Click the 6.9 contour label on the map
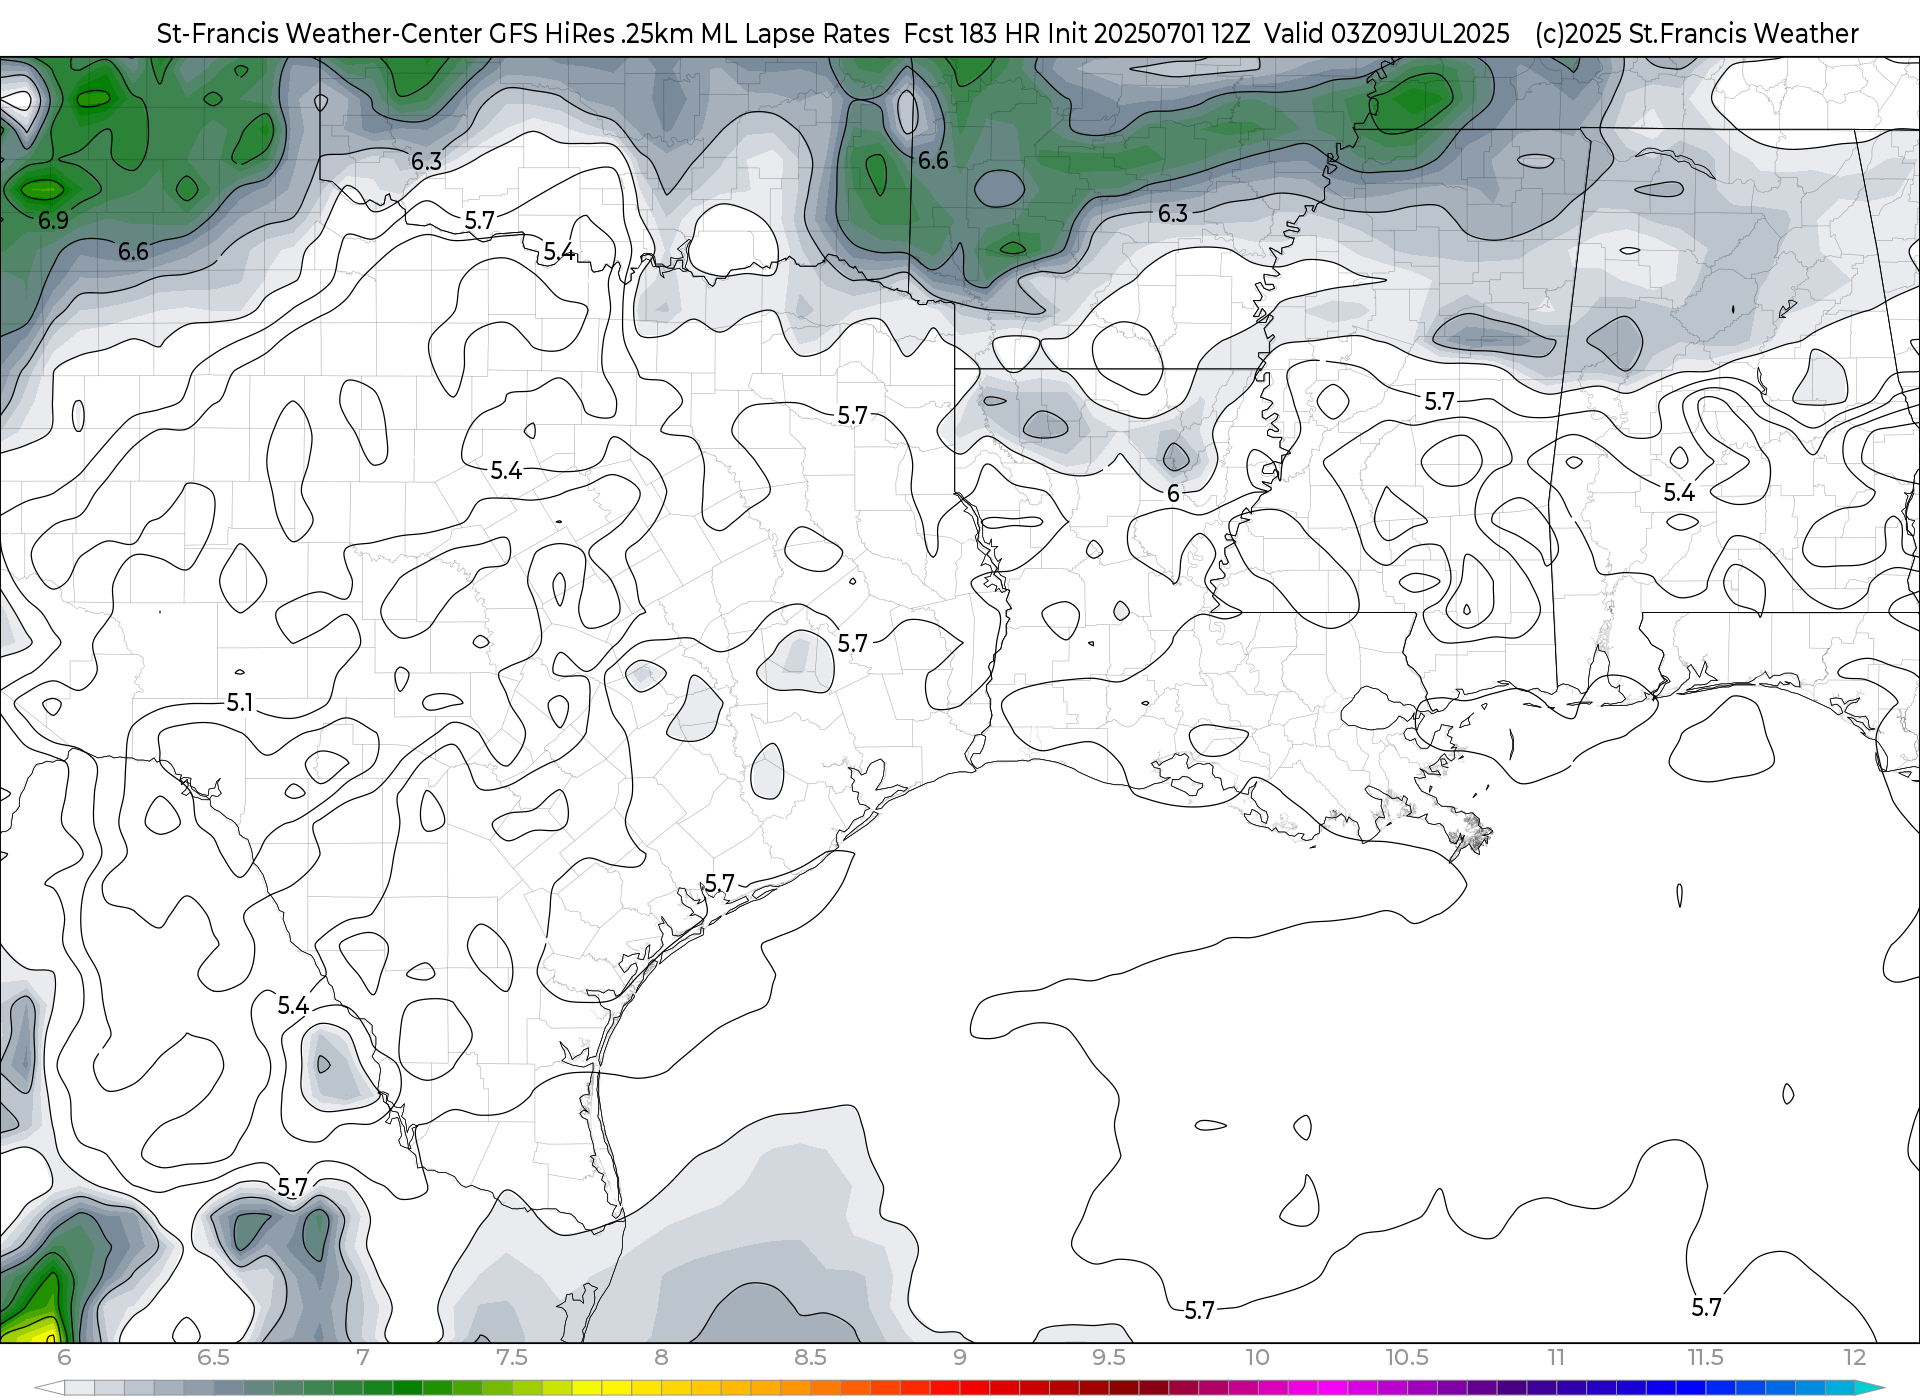Image resolution: width=1920 pixels, height=1400 pixels. (x=54, y=221)
